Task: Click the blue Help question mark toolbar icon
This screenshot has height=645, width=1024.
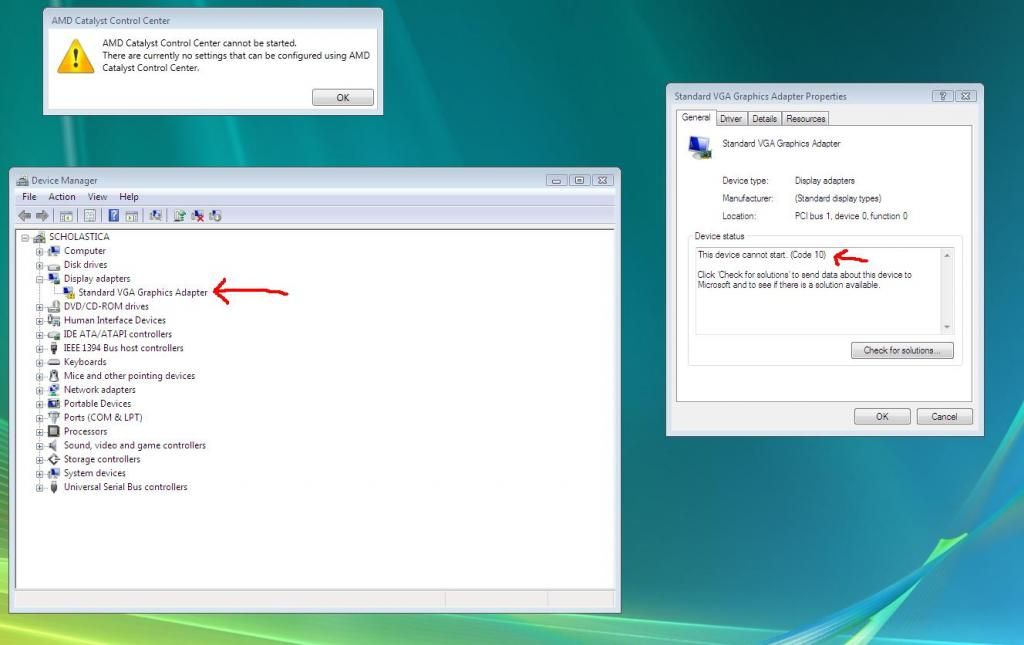Action: point(114,215)
